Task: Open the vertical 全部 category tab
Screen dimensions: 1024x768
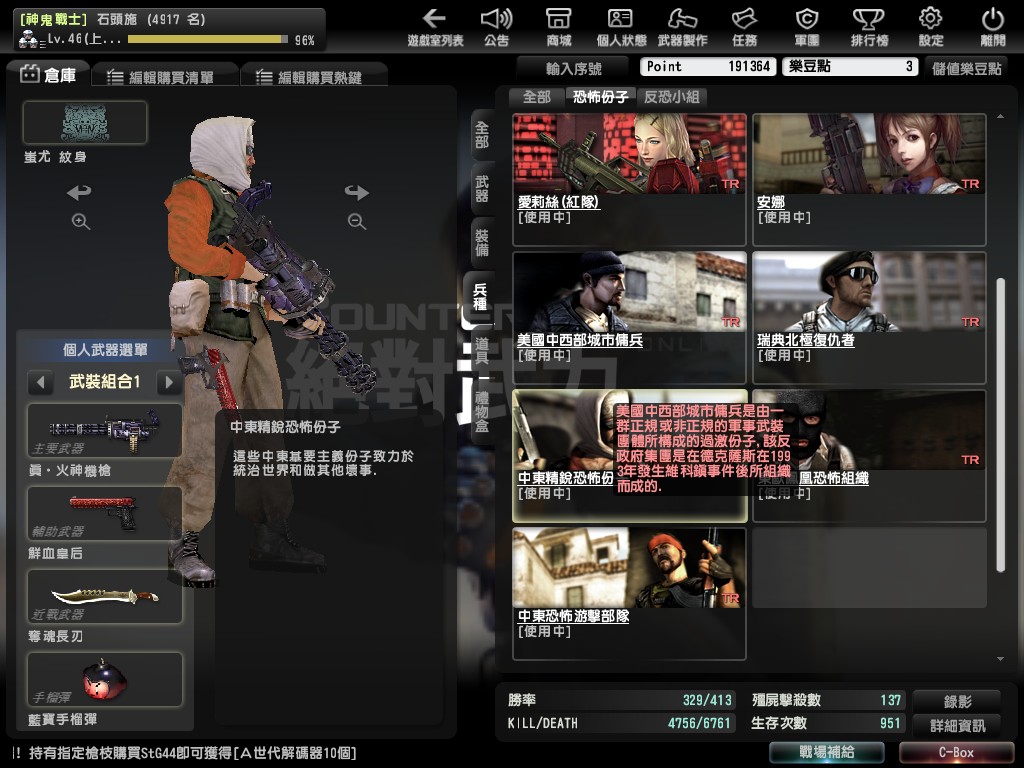Action: tap(482, 135)
